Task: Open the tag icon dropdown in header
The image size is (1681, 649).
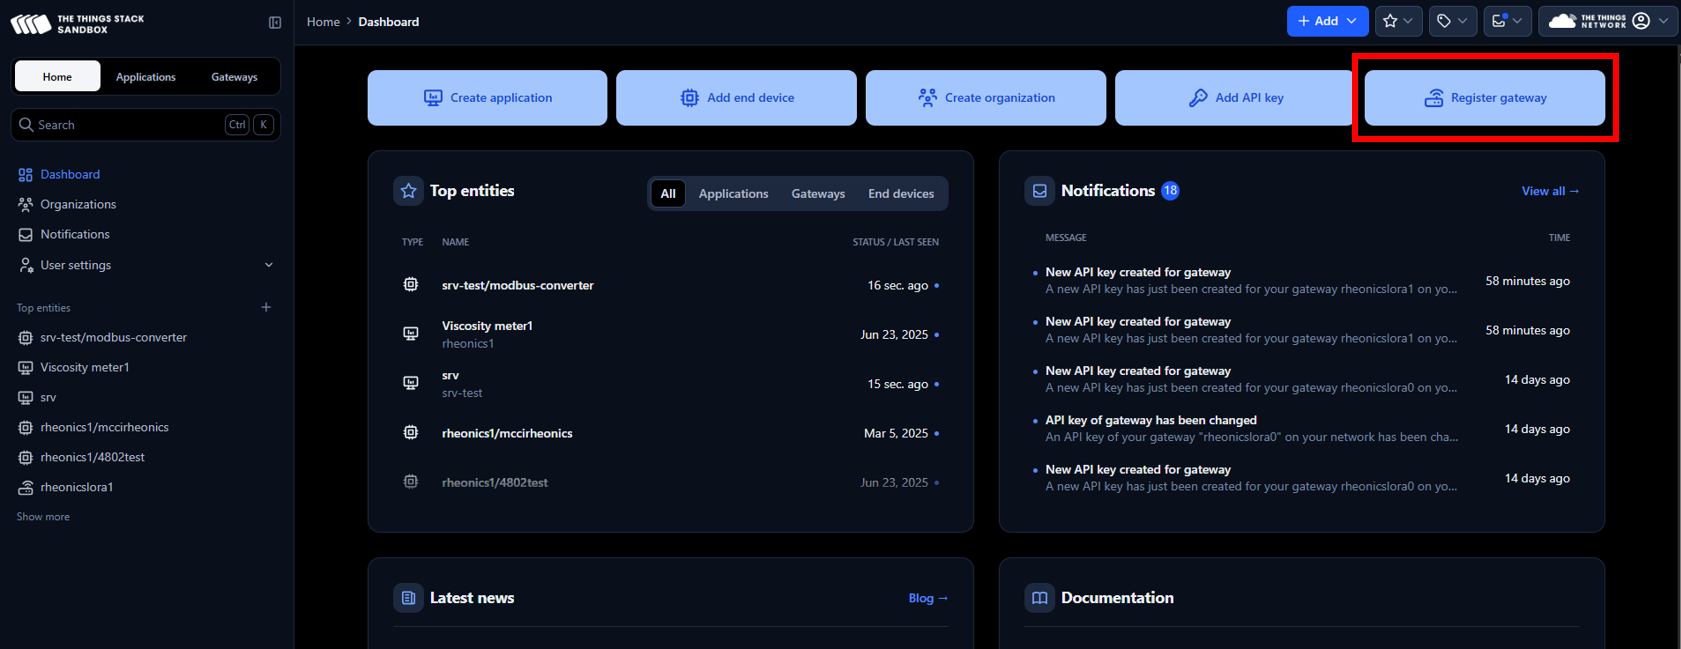Action: click(x=1452, y=21)
